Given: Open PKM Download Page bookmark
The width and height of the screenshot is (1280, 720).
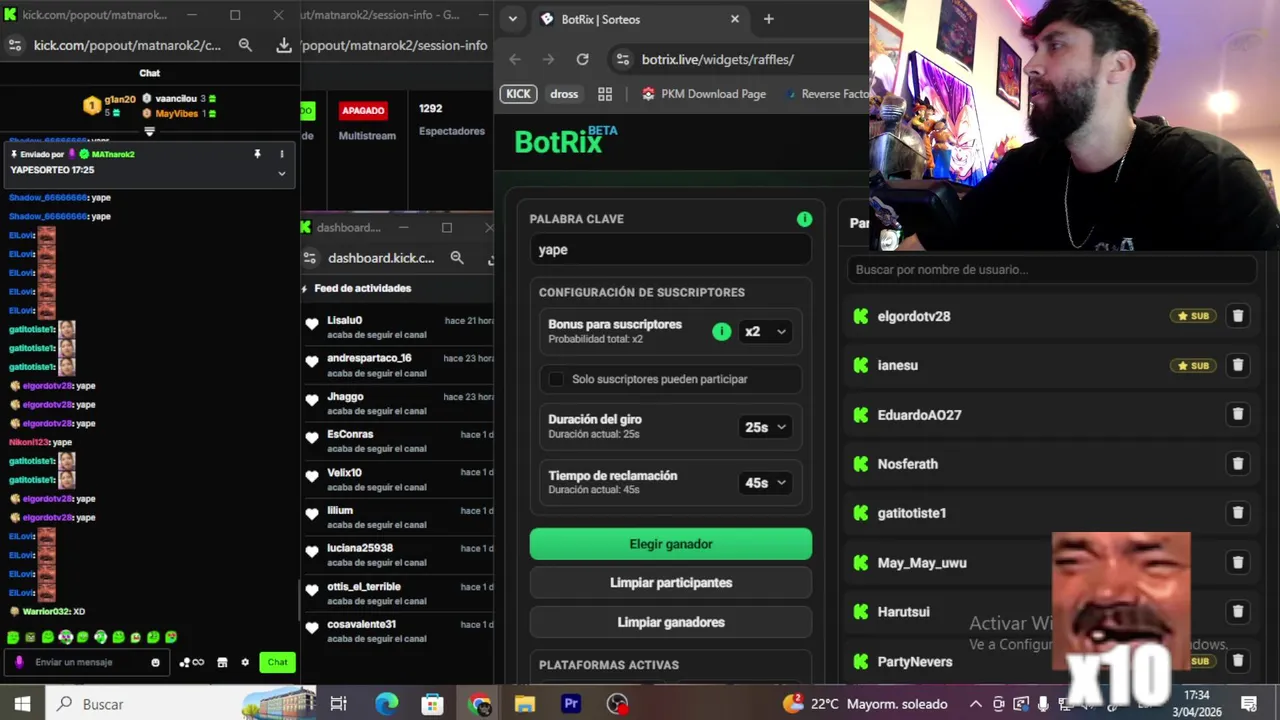Looking at the screenshot, I should tap(704, 94).
